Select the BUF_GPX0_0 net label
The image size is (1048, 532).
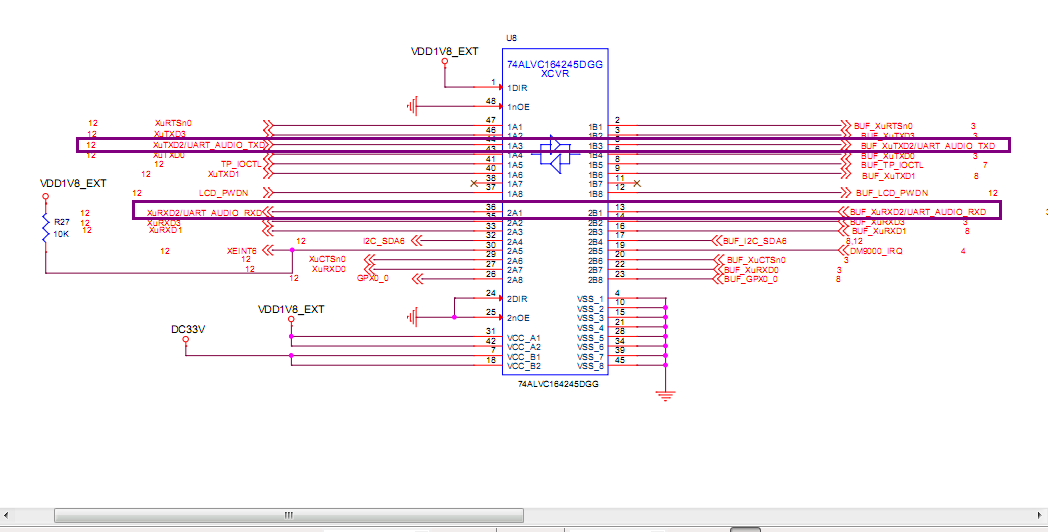click(751, 279)
